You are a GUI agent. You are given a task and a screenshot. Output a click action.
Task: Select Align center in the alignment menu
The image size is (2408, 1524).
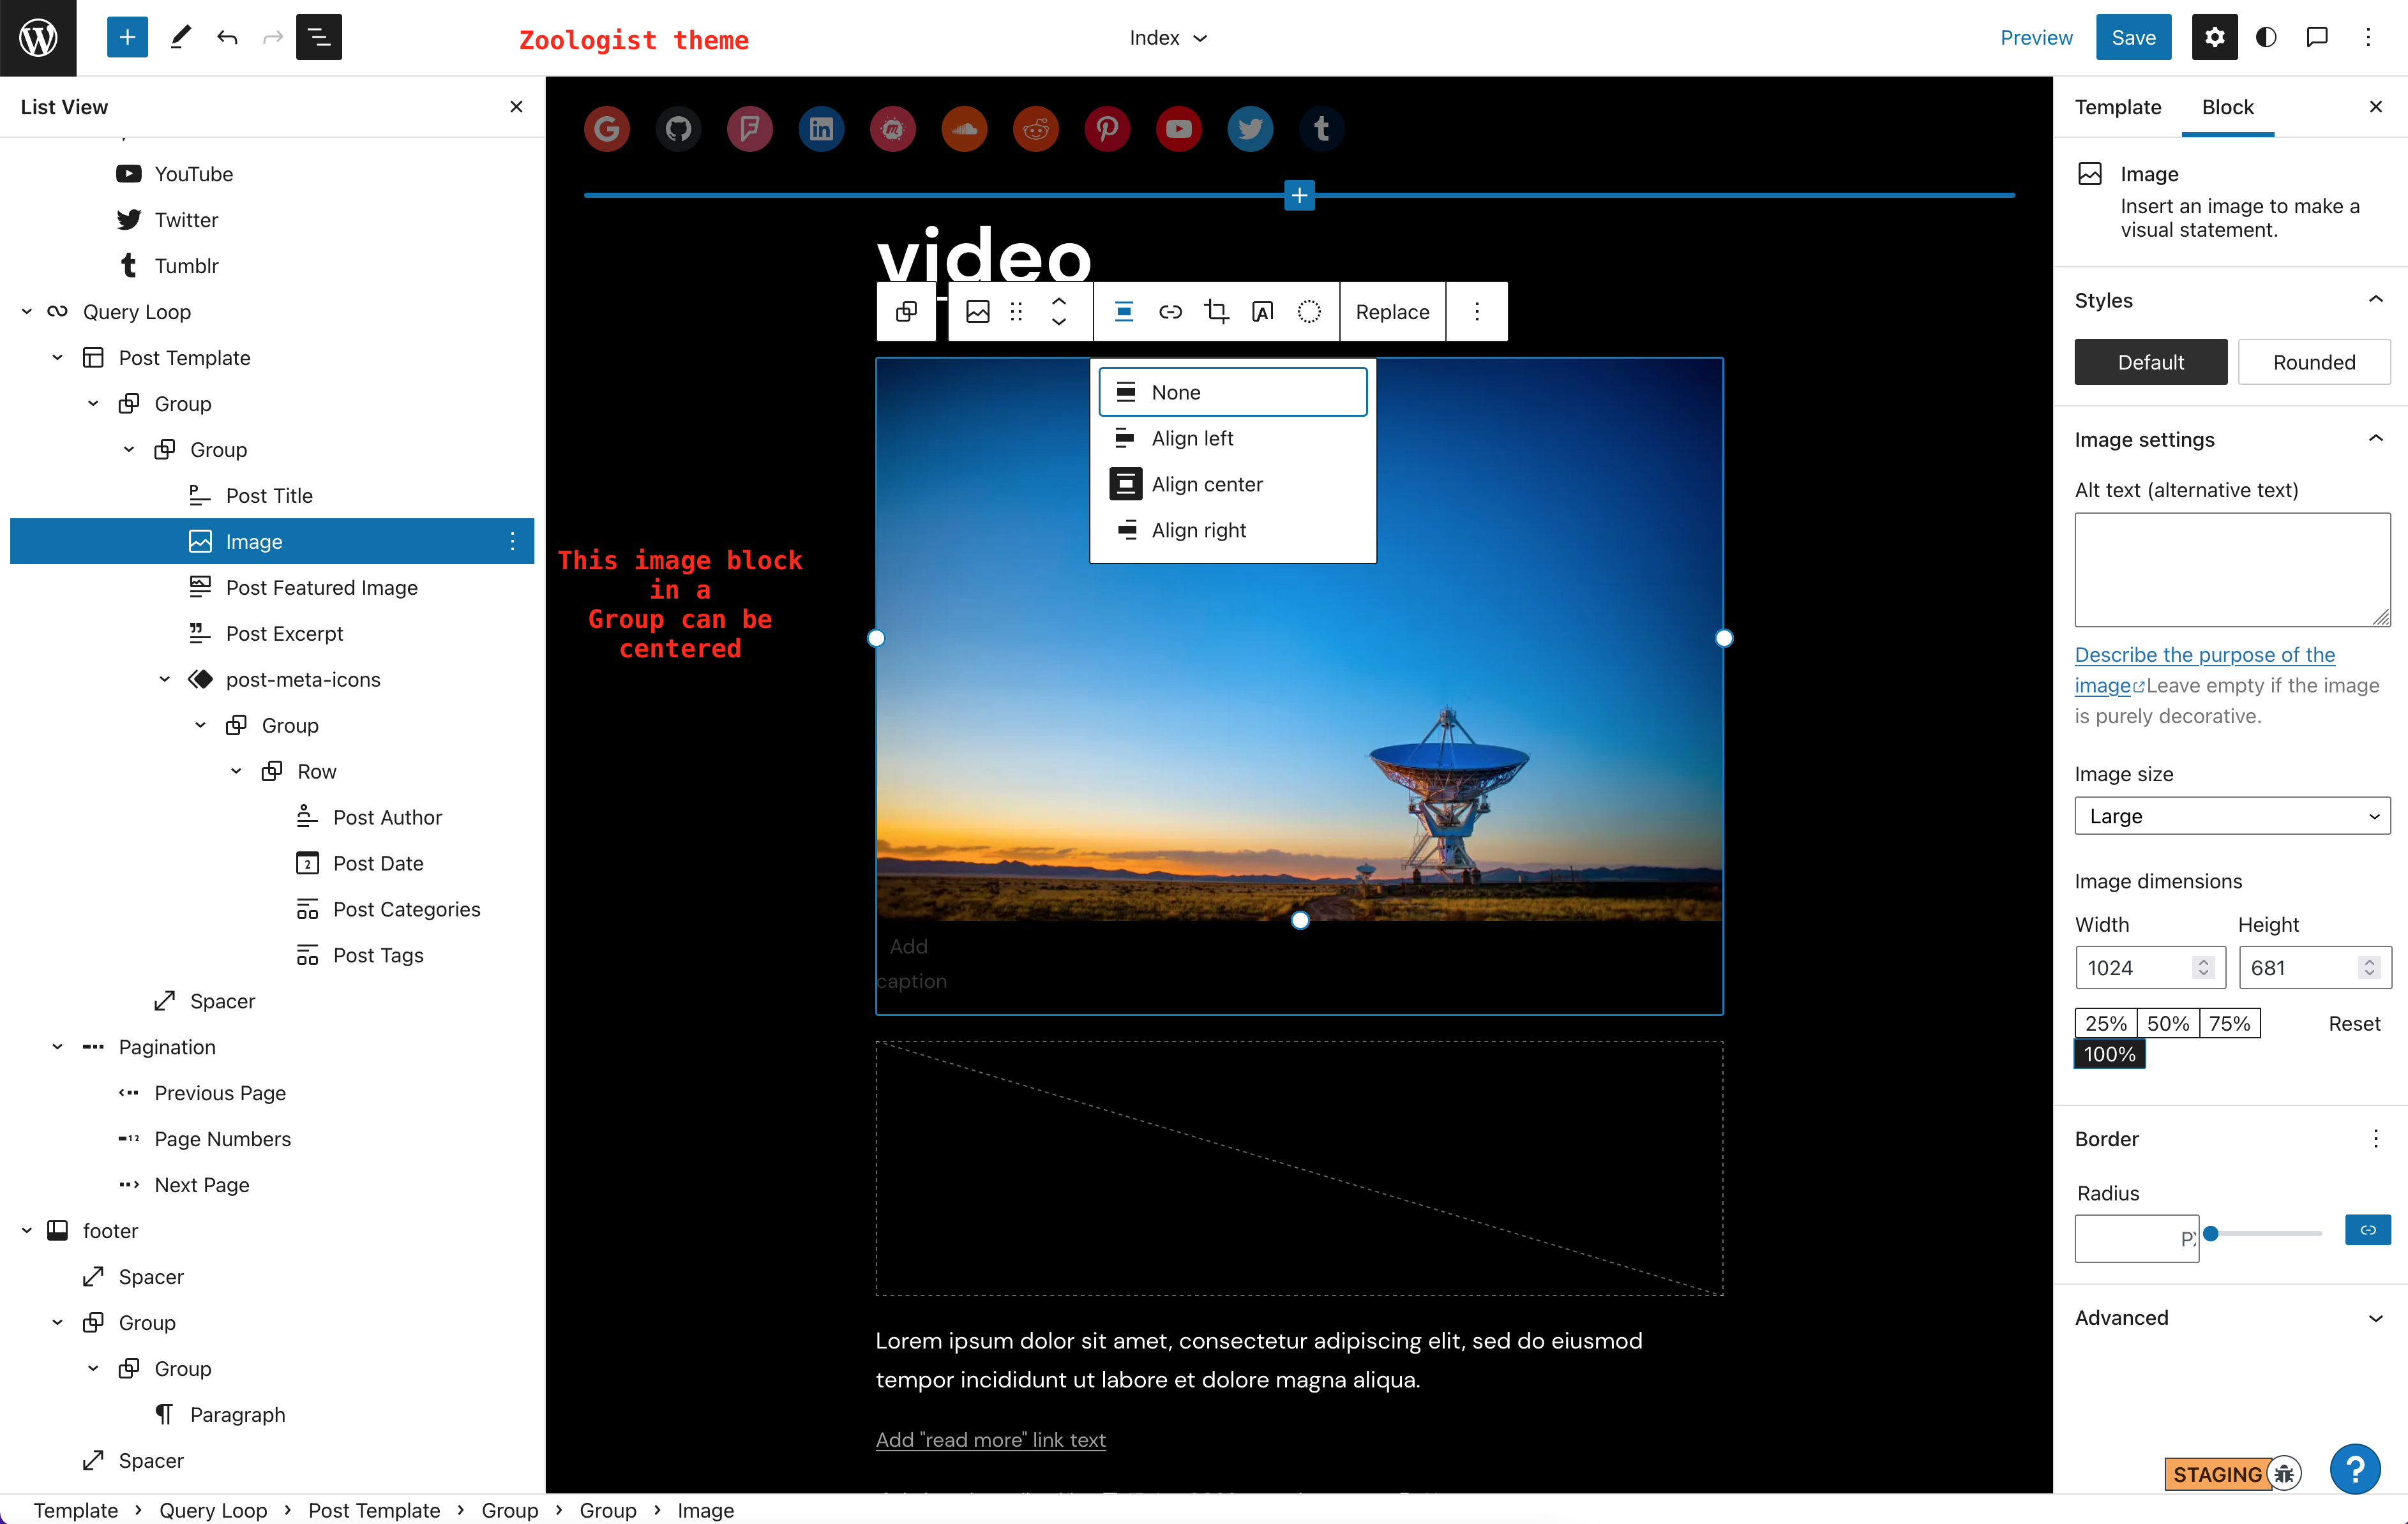(x=1207, y=483)
